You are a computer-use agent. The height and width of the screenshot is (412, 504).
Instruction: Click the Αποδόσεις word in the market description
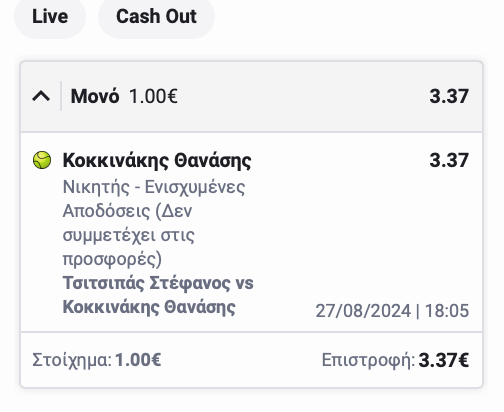click(106, 211)
